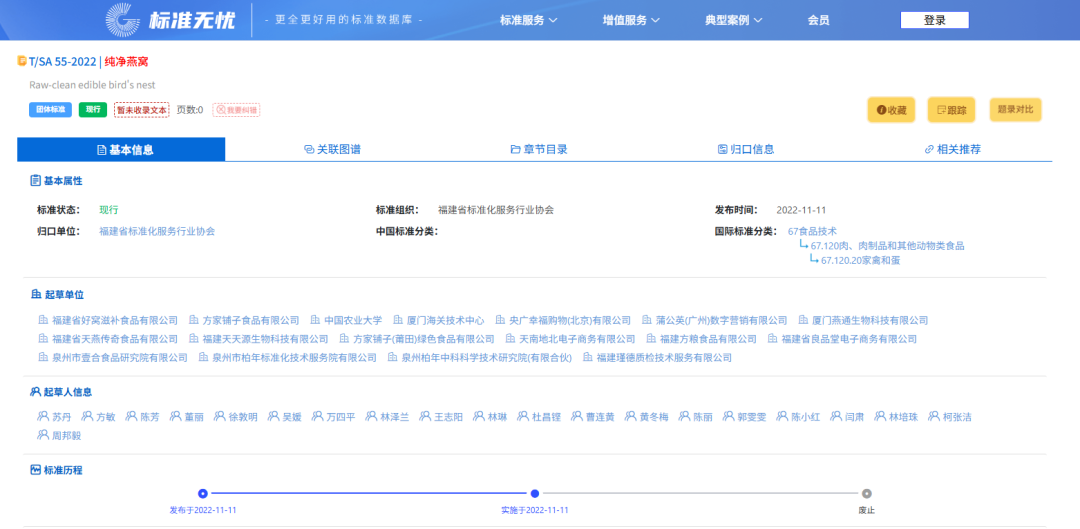Select the 基本信息 tab
This screenshot has height=529, width=1080.
coord(121,149)
